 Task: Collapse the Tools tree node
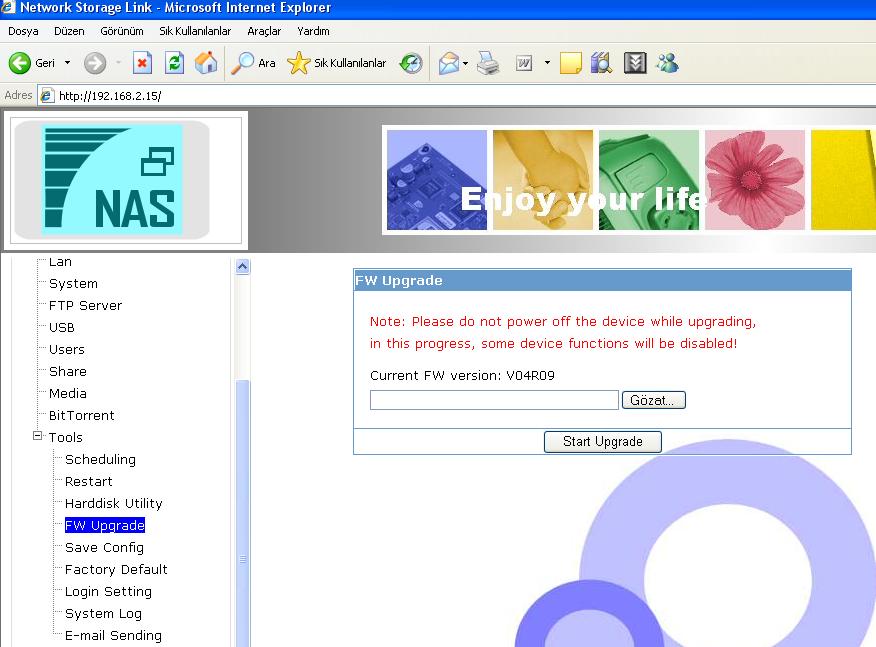37,436
